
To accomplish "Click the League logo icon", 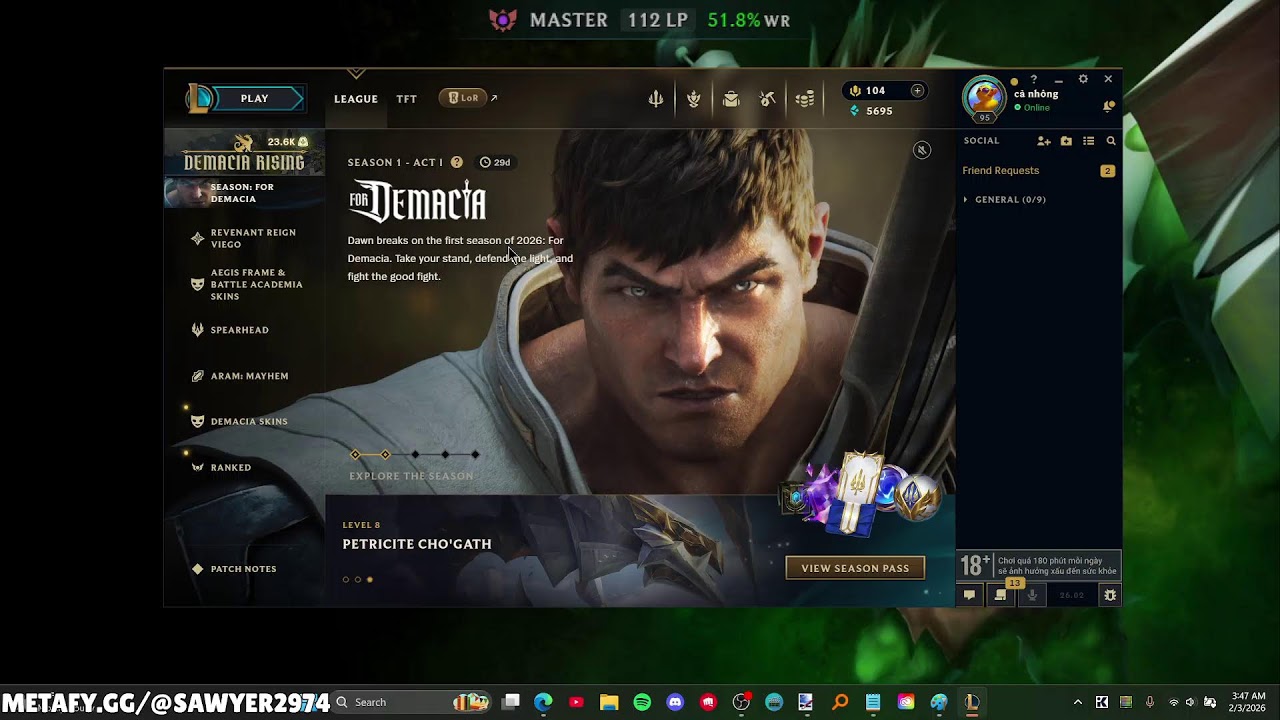I will click(200, 98).
